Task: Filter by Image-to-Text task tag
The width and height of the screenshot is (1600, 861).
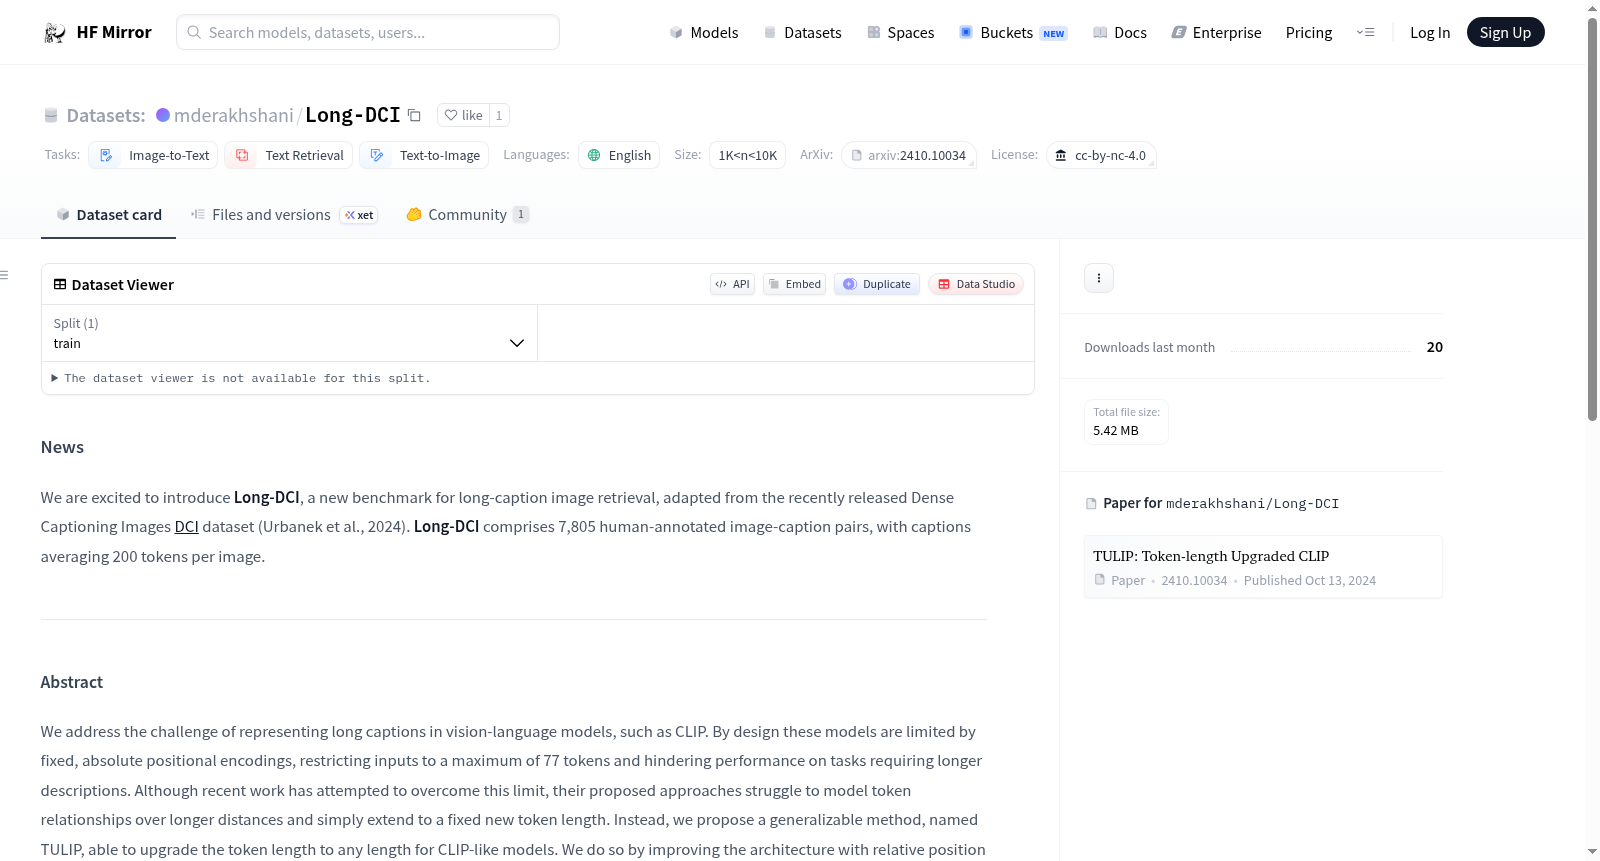Action: pos(154,155)
